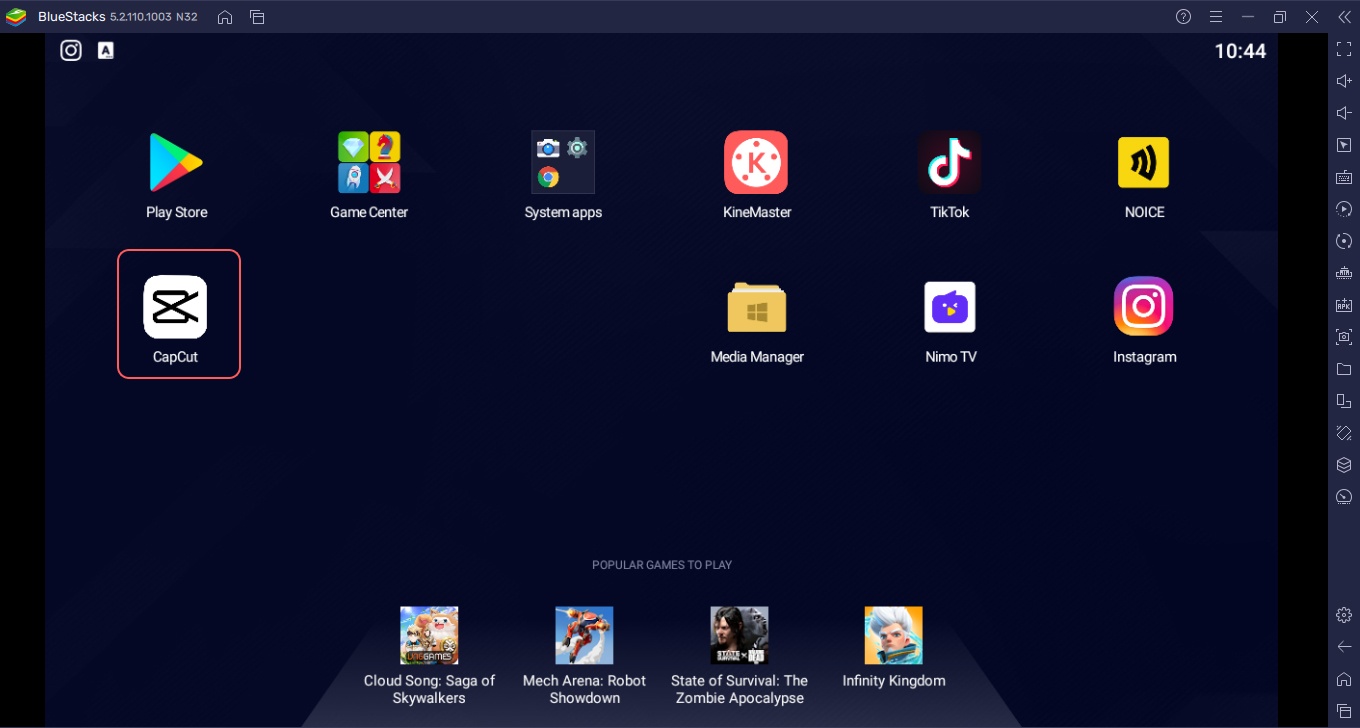This screenshot has width=1360, height=728.
Task: Click the Home icon in the sidebar
Action: point(1344,679)
